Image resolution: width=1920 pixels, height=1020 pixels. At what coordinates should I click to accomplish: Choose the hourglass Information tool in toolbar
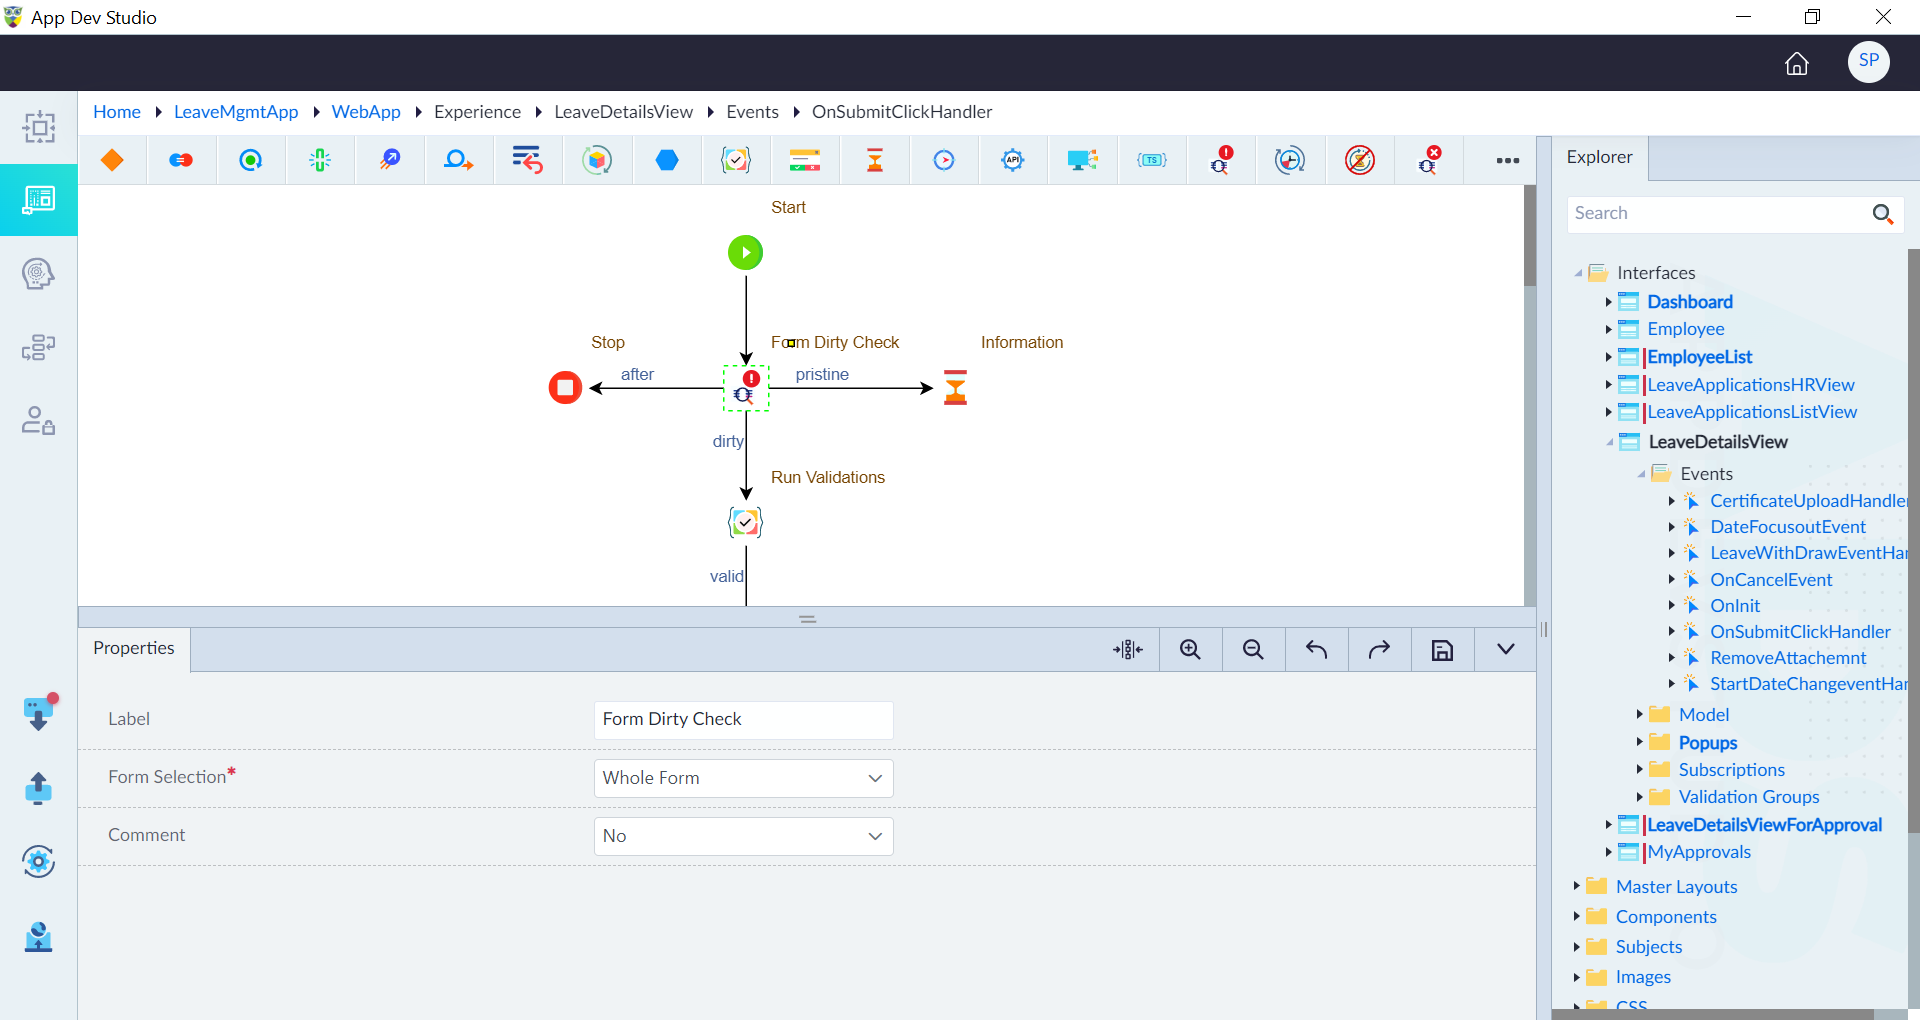875,160
